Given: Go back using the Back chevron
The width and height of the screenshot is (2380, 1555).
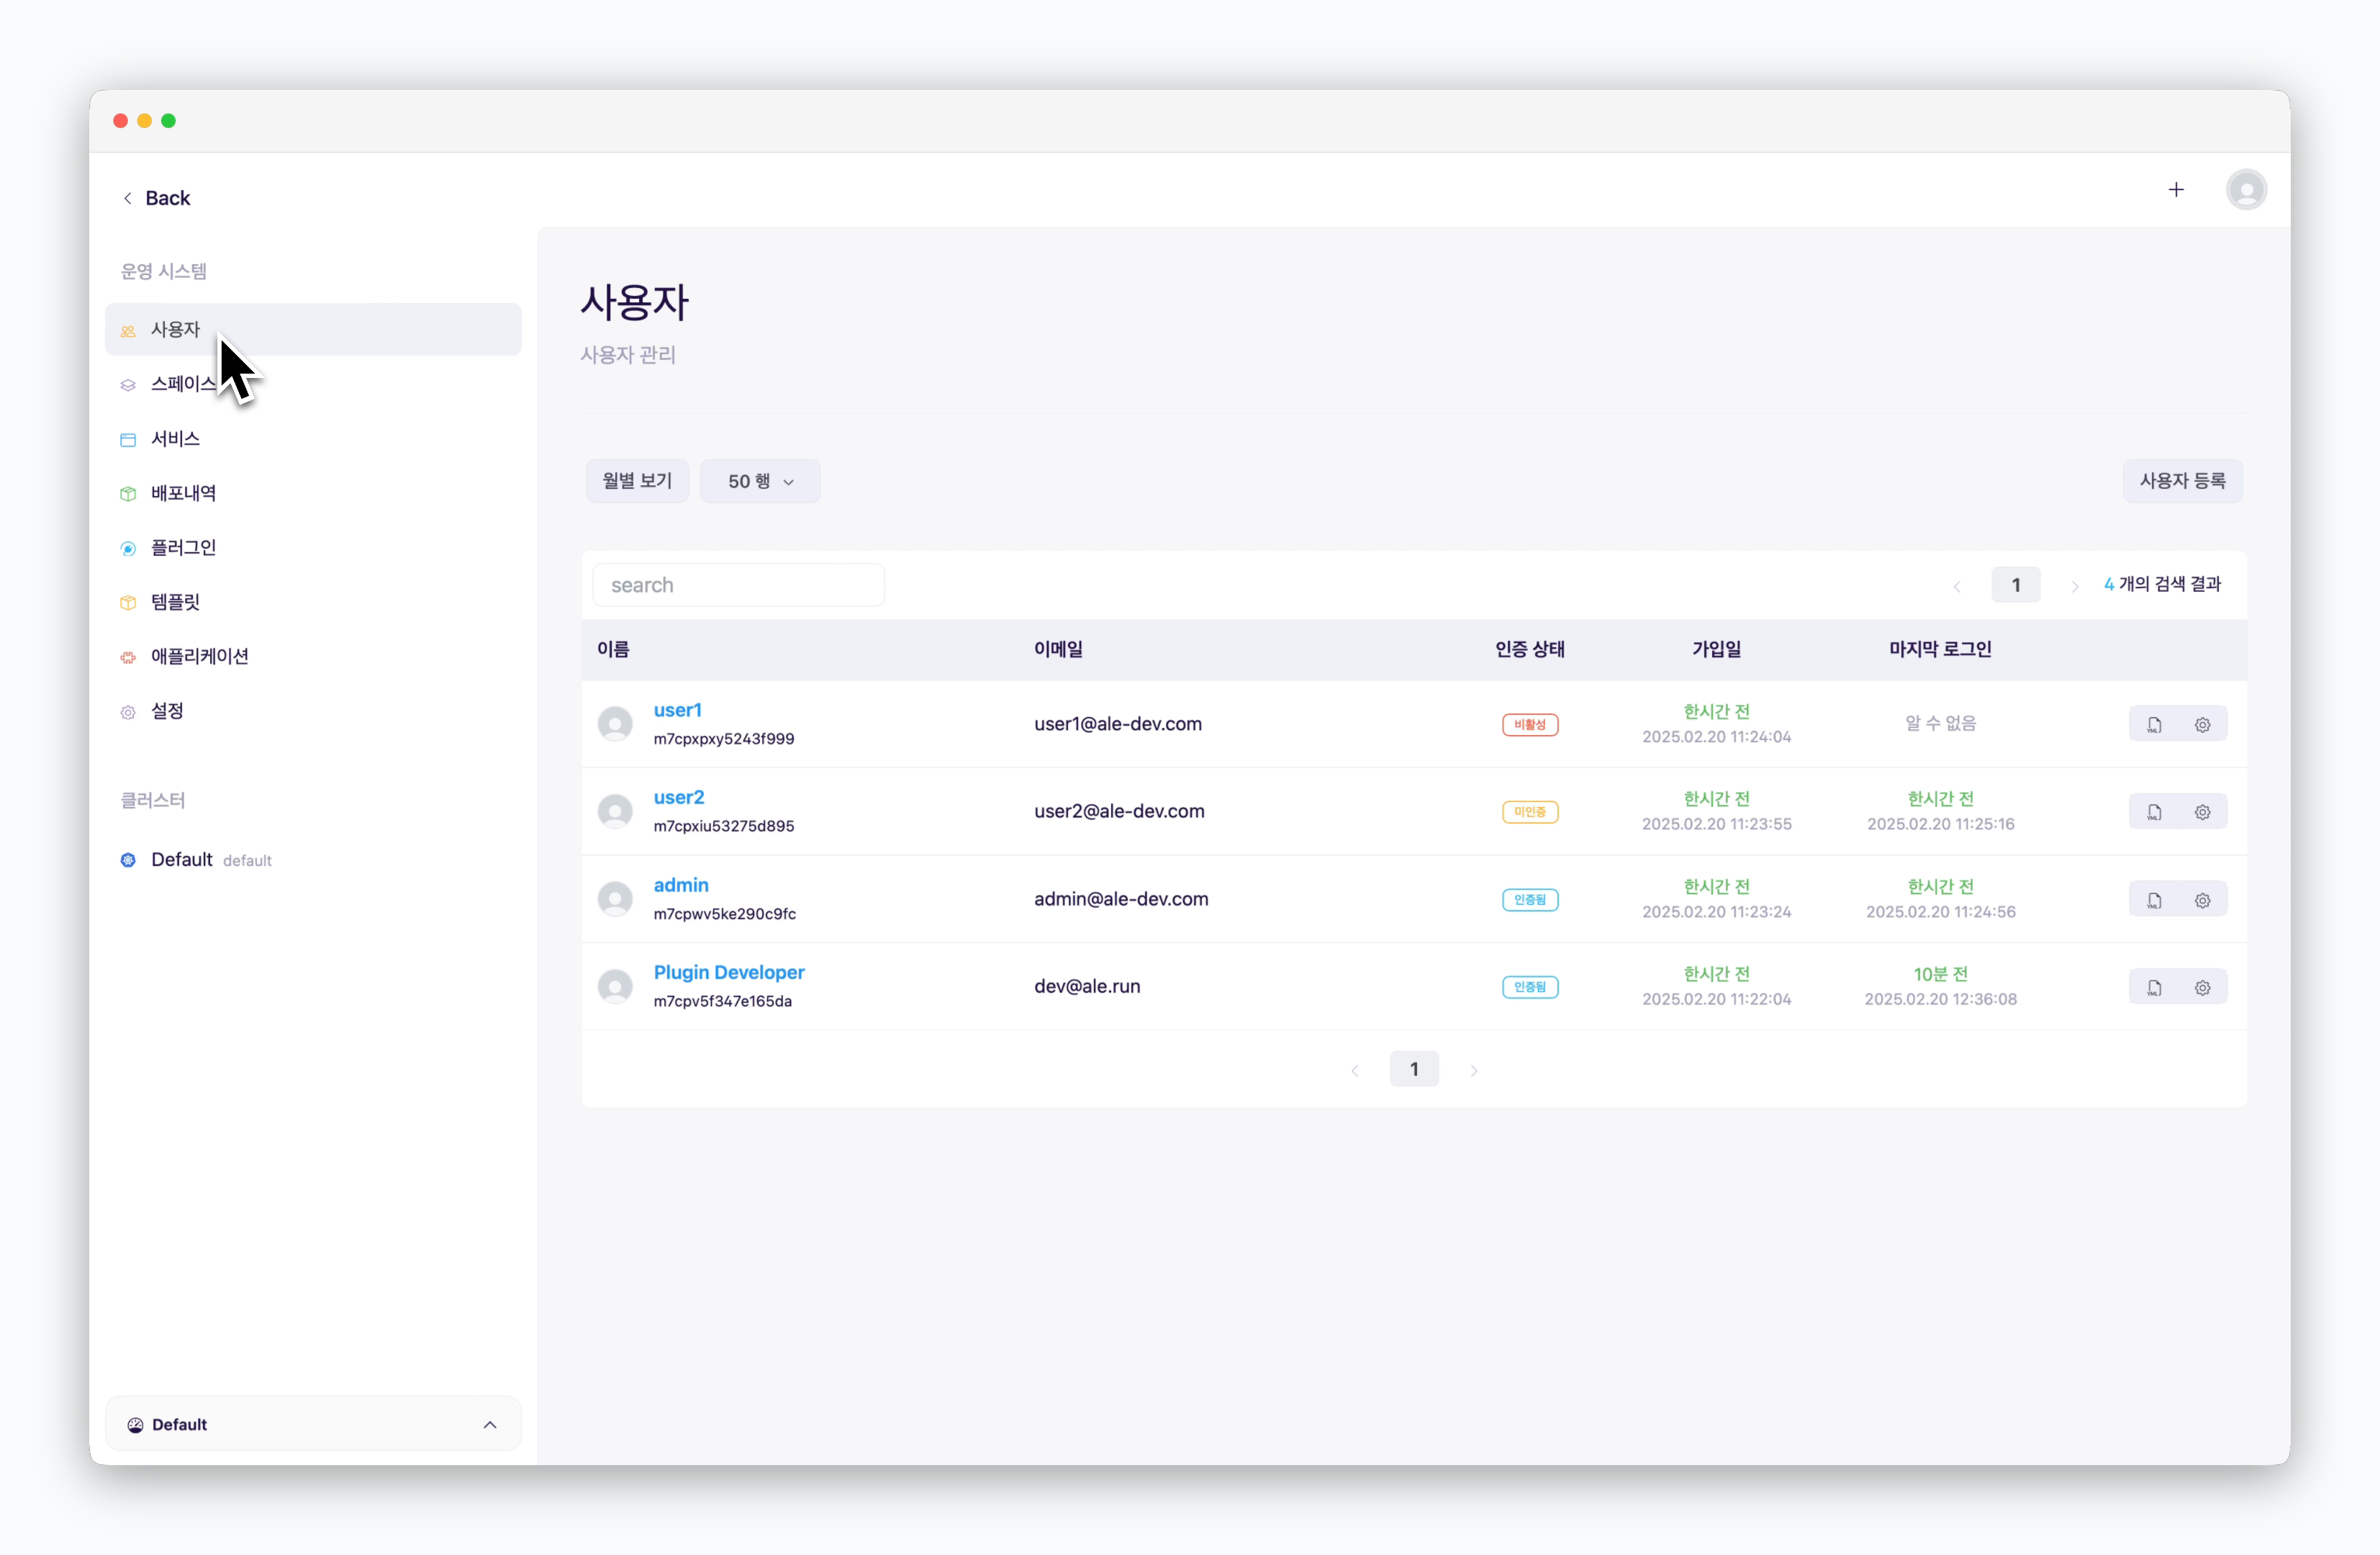Looking at the screenshot, I should tap(128, 198).
